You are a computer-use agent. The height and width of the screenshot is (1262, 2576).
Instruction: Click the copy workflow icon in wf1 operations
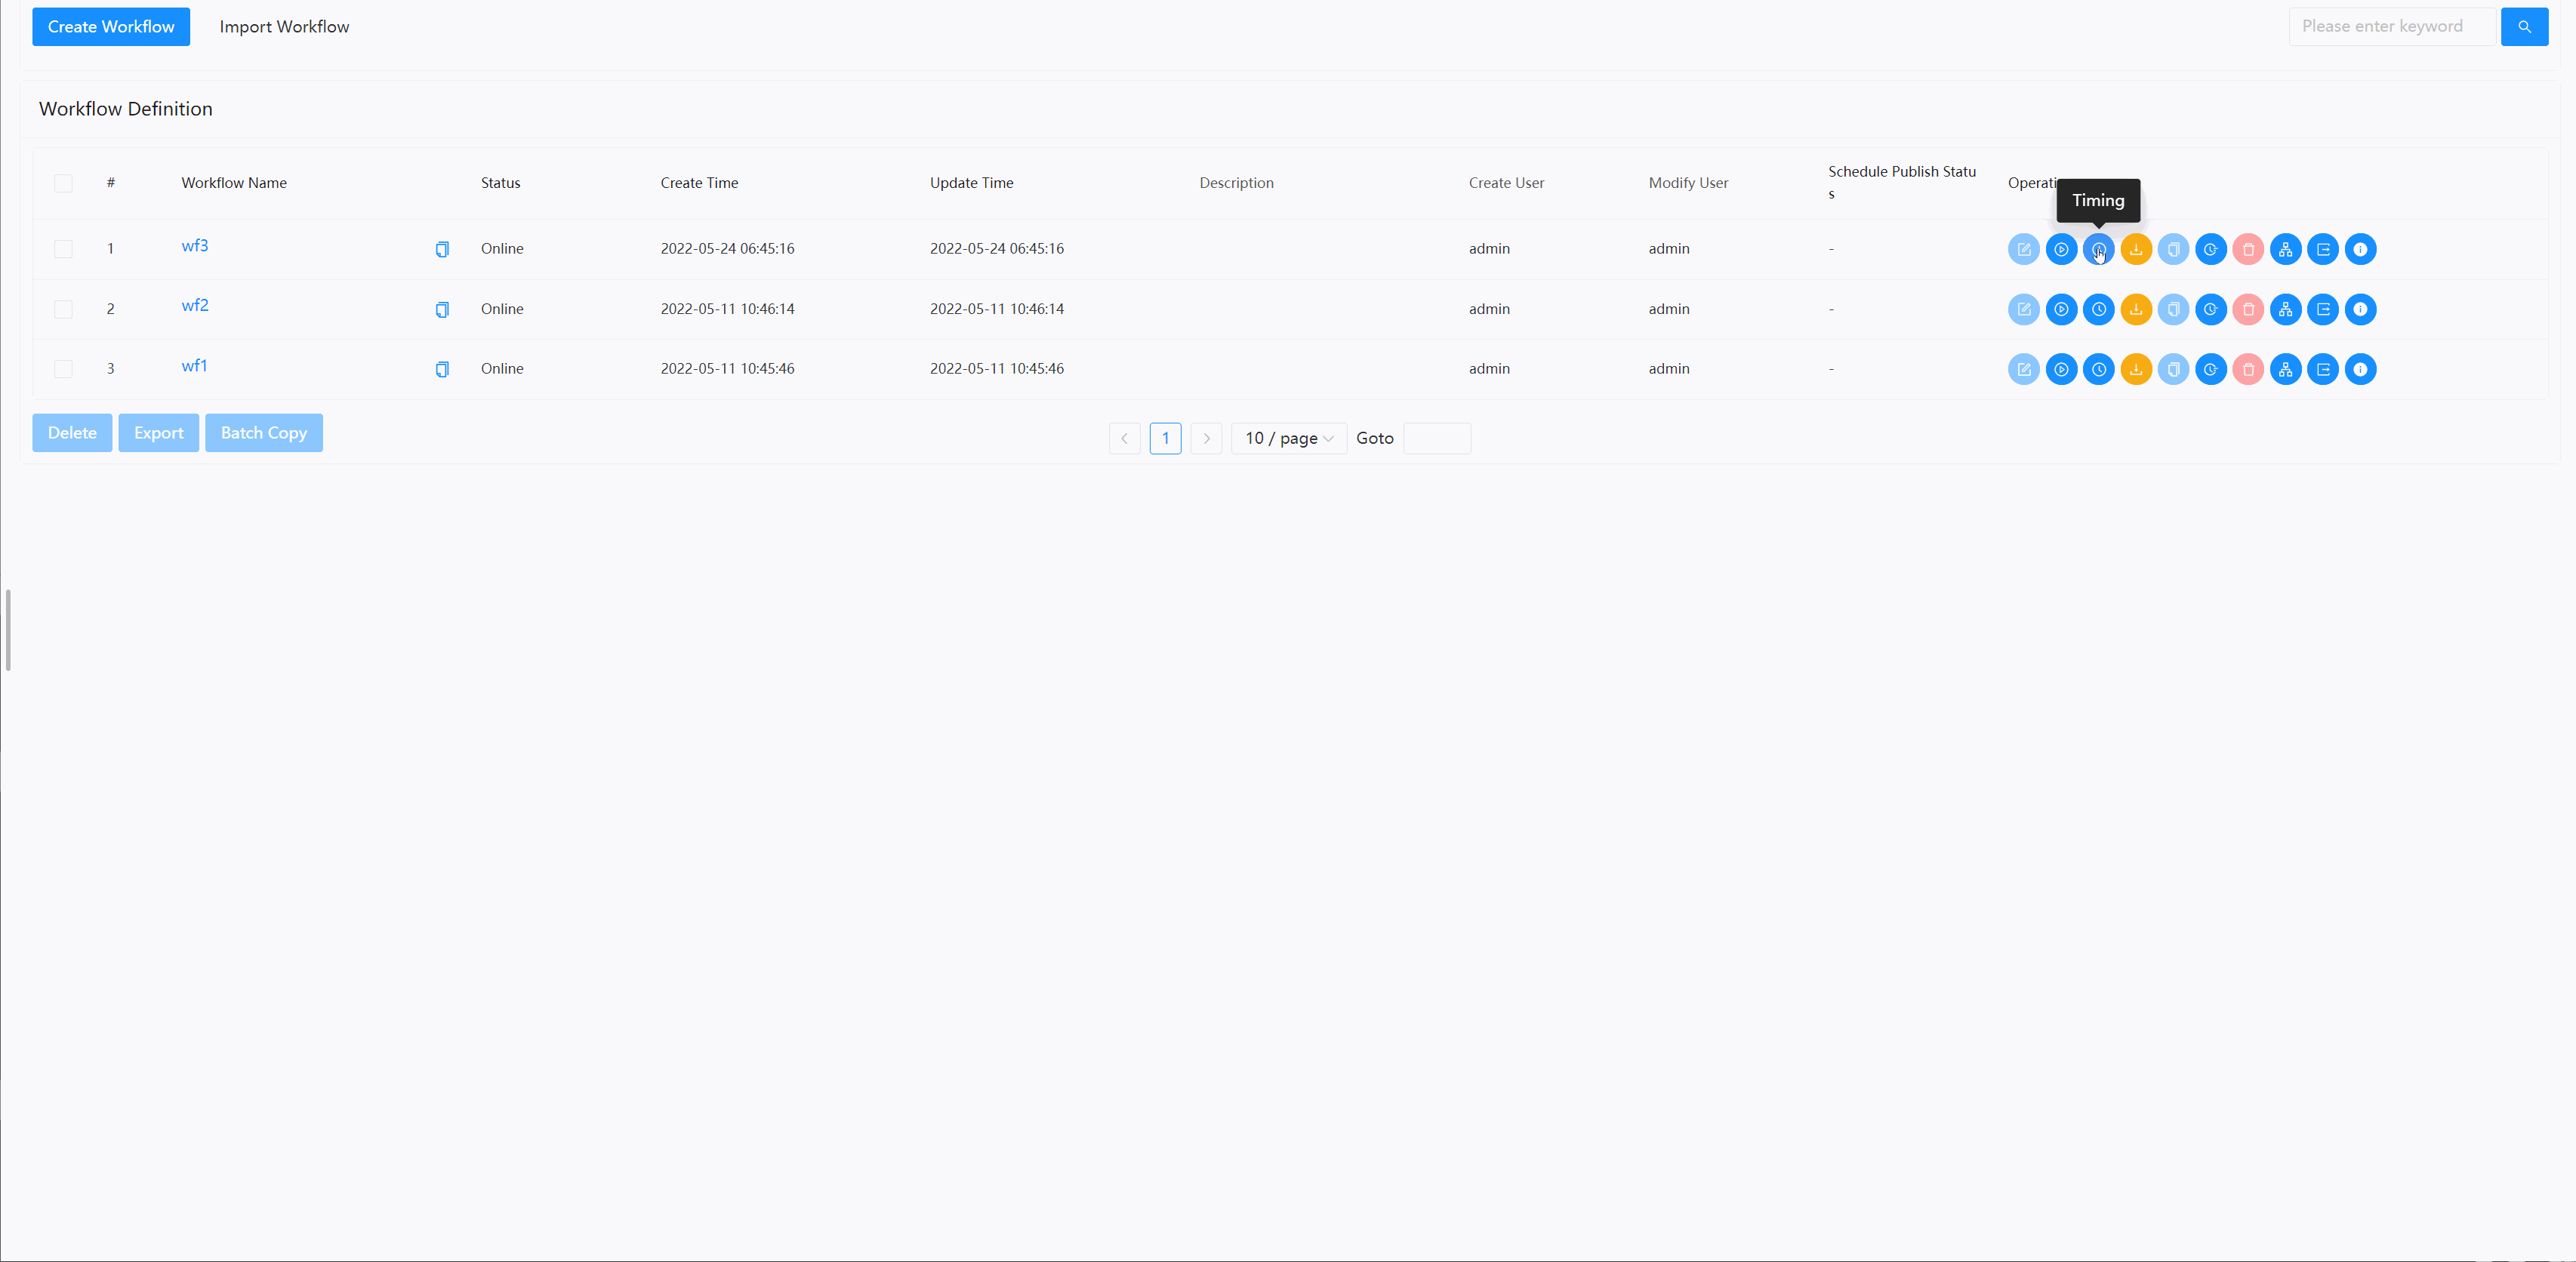[x=2173, y=369]
